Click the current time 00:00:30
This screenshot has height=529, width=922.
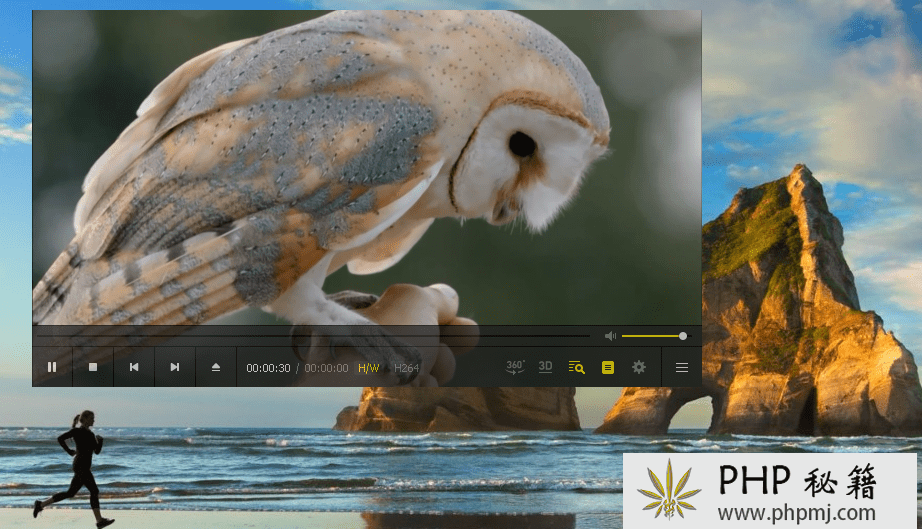[268, 368]
